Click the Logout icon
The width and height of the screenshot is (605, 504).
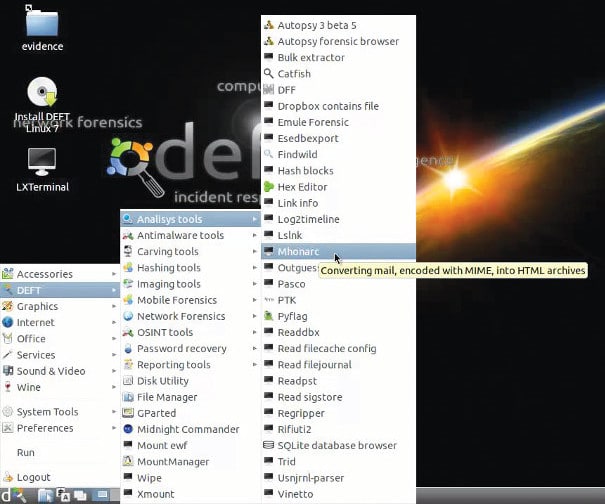[8, 477]
